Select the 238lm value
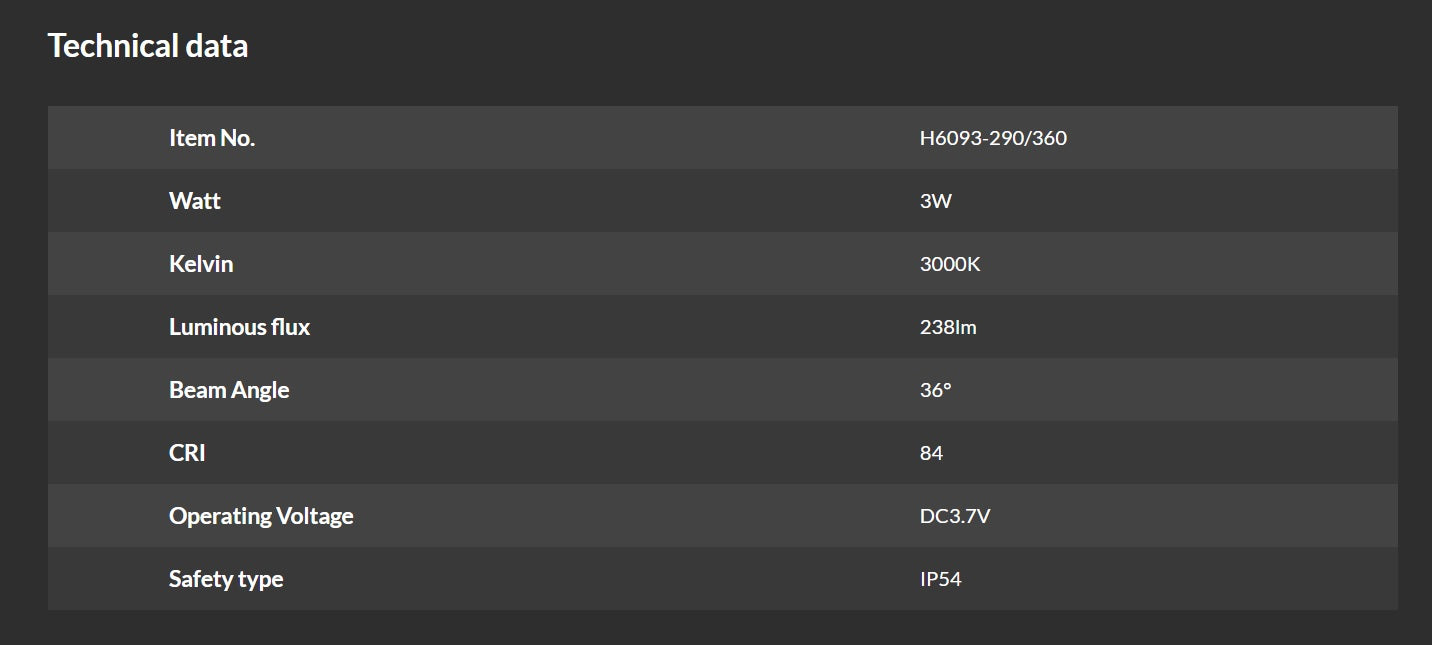1432x645 pixels. tap(948, 327)
